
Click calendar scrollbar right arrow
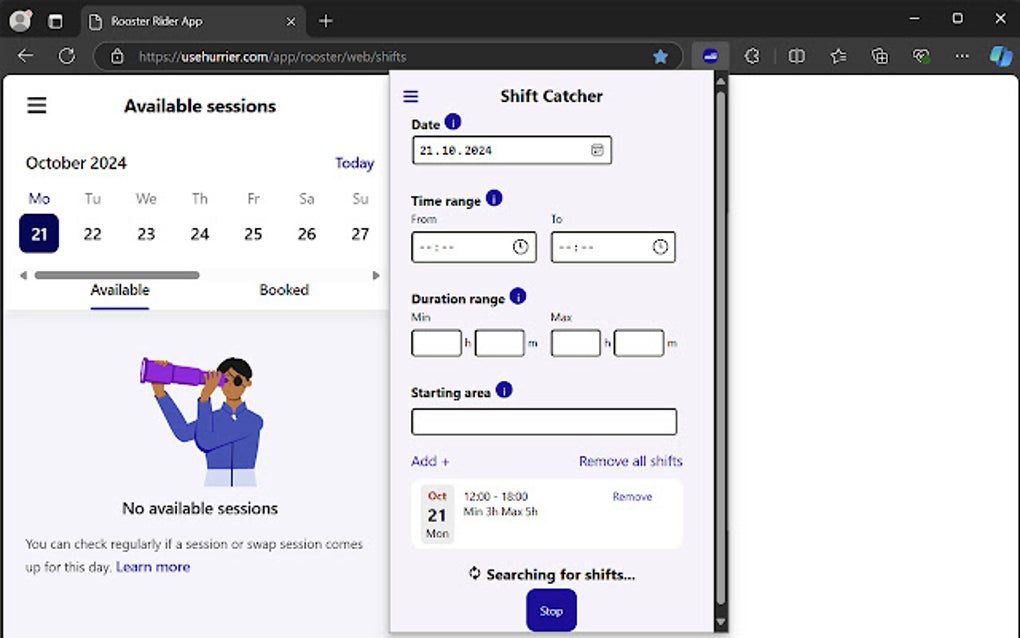click(375, 275)
